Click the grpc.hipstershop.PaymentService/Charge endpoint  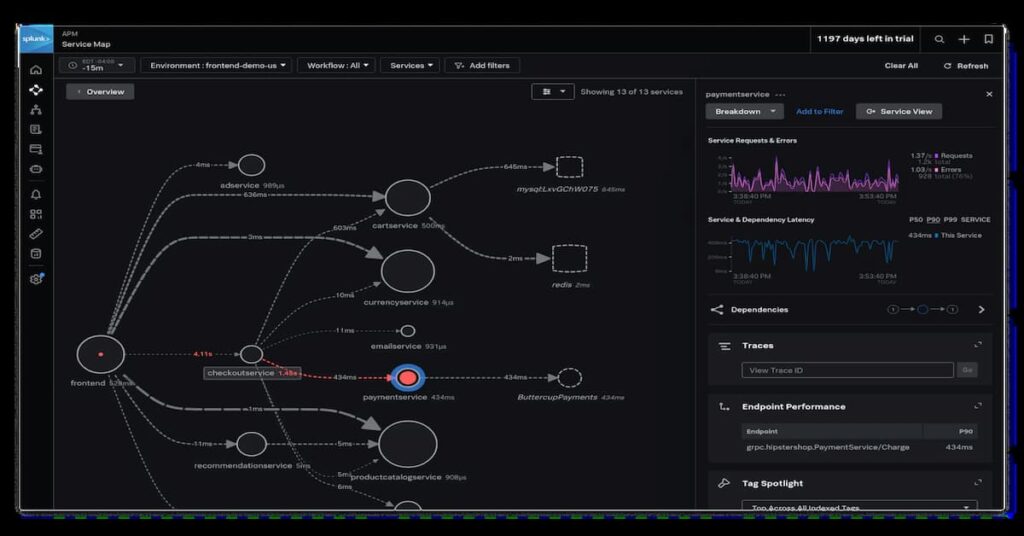[827, 447]
